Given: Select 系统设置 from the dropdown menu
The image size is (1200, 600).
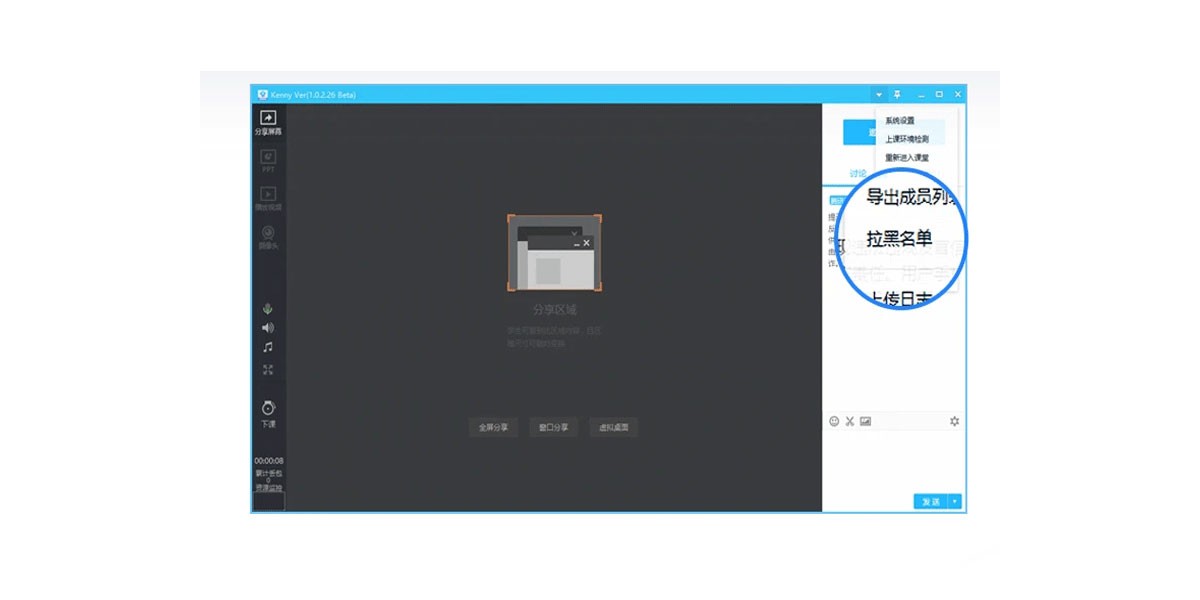Looking at the screenshot, I should click(x=900, y=121).
